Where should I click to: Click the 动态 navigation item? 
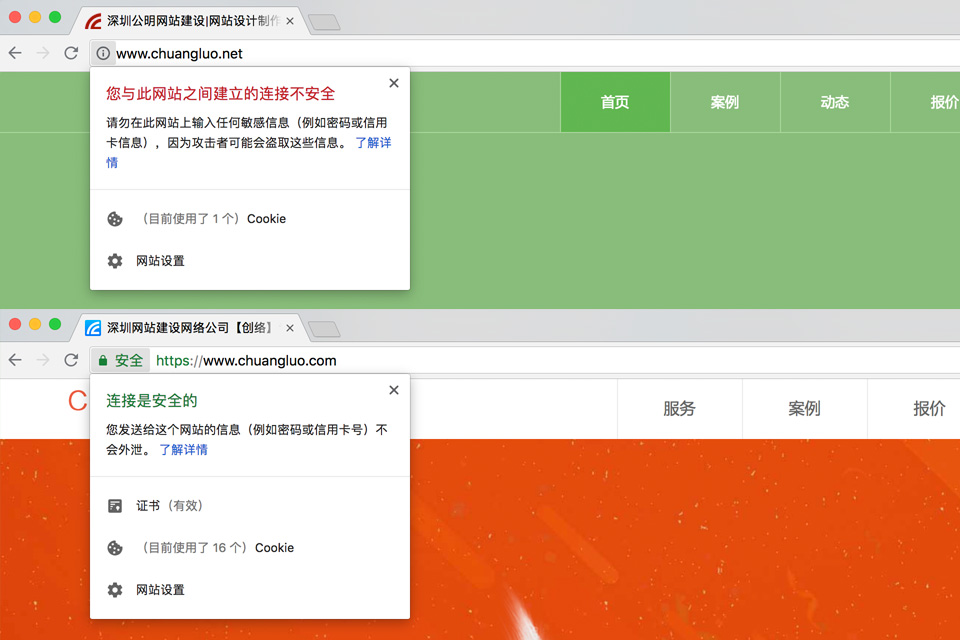(834, 101)
